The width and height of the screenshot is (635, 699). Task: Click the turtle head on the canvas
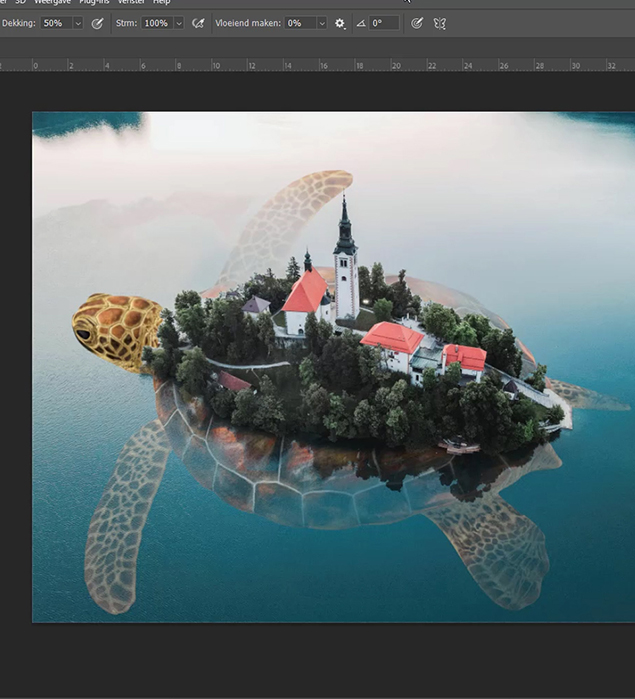(x=117, y=331)
